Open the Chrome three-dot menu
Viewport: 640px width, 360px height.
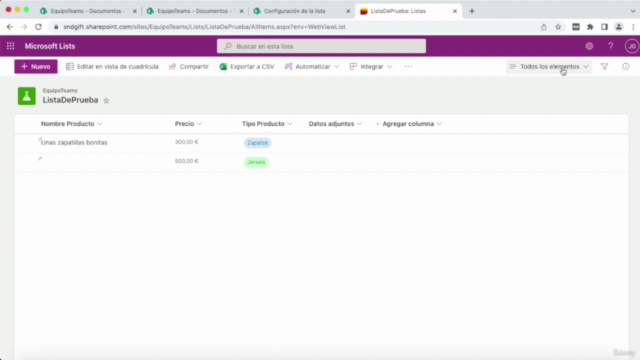pos(633,27)
